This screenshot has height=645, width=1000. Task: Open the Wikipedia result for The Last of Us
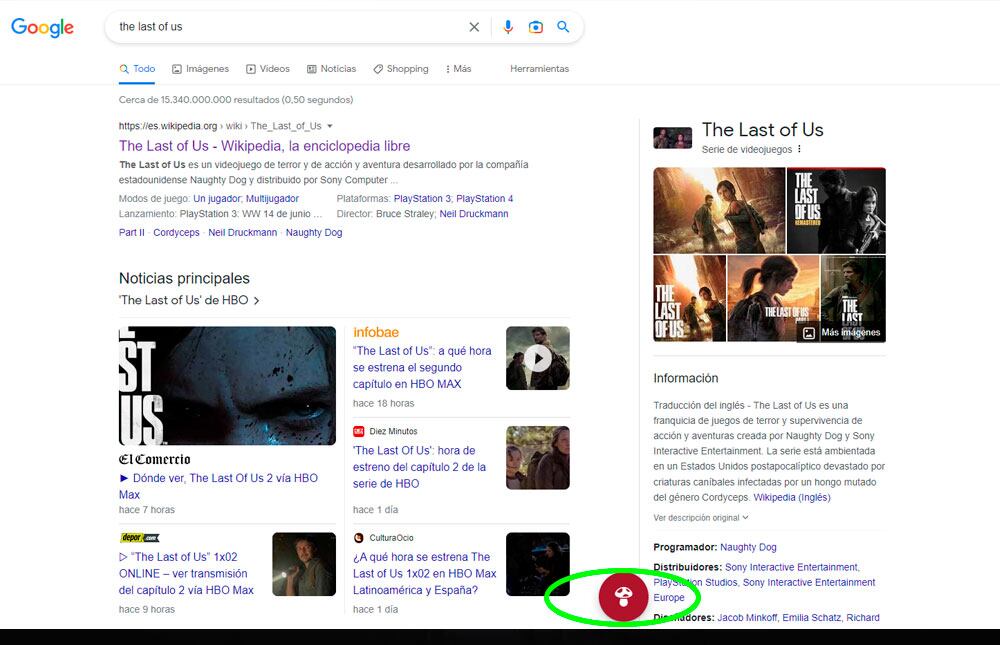(x=264, y=146)
